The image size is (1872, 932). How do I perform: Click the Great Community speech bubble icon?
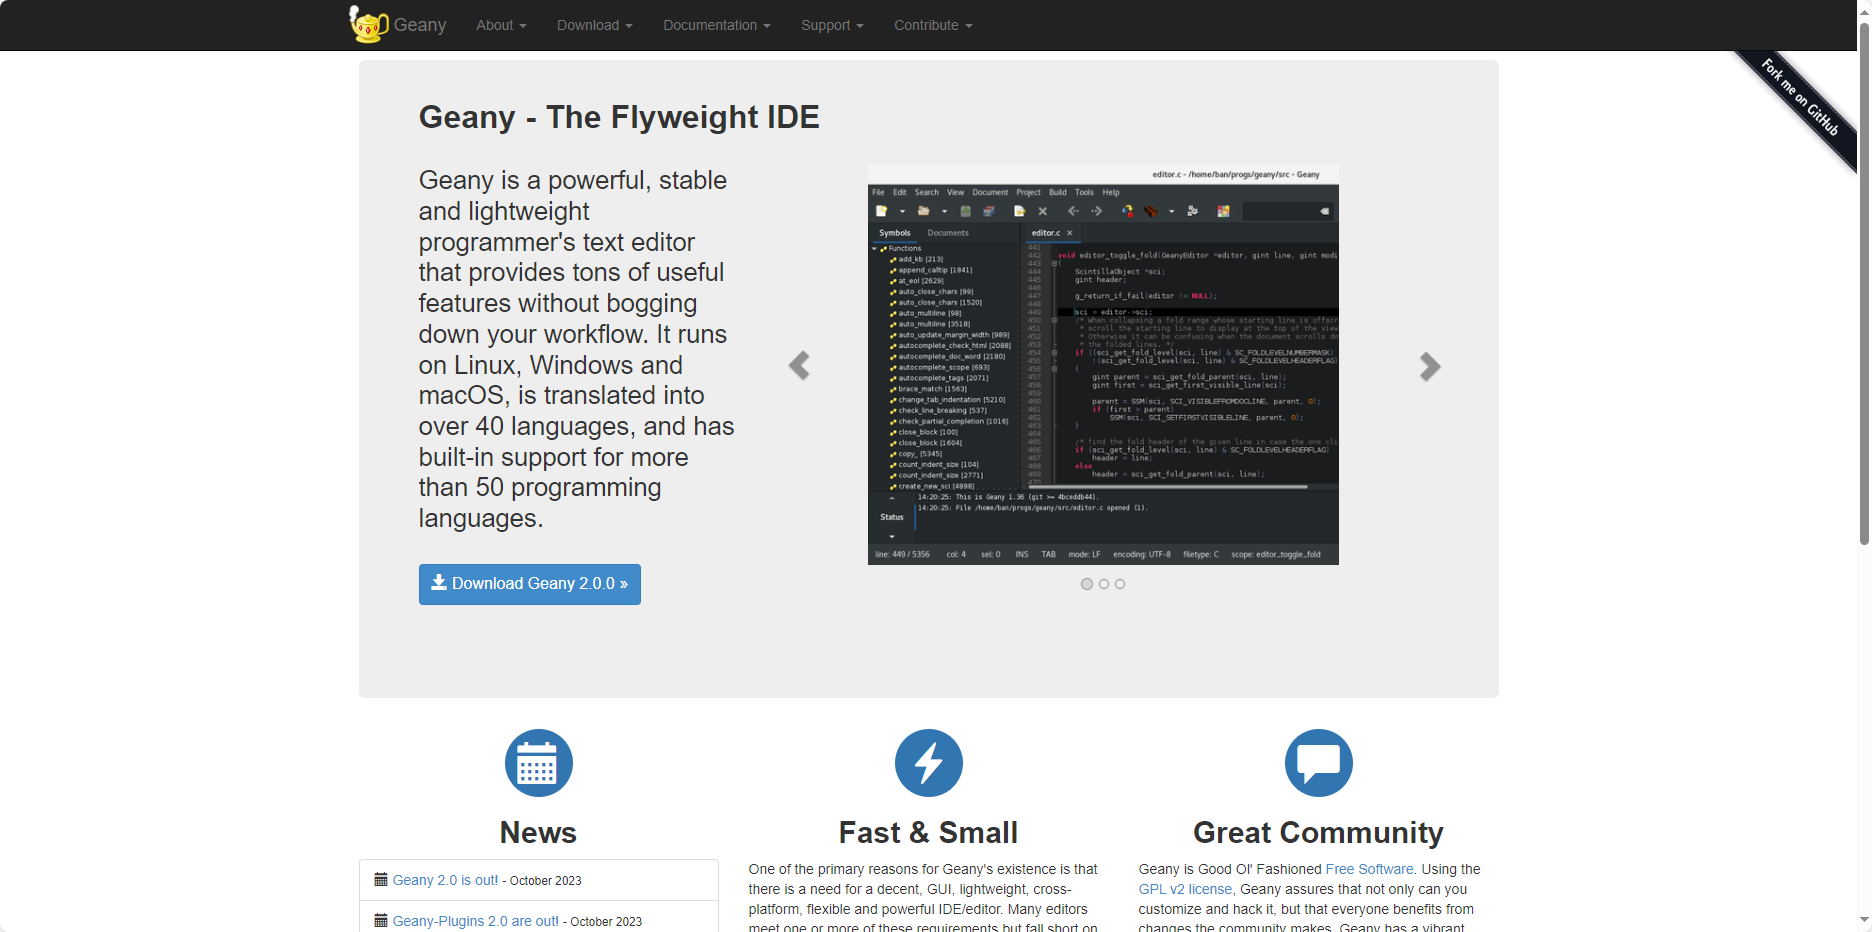(1319, 763)
